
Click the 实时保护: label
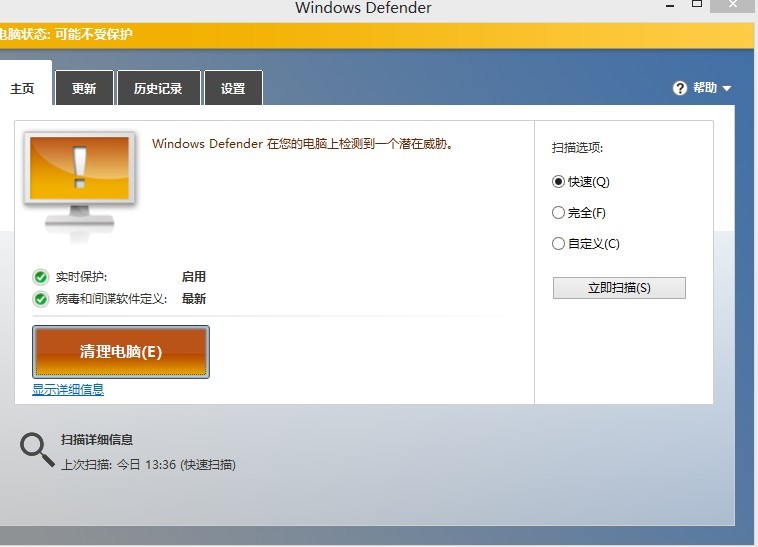tap(81, 277)
